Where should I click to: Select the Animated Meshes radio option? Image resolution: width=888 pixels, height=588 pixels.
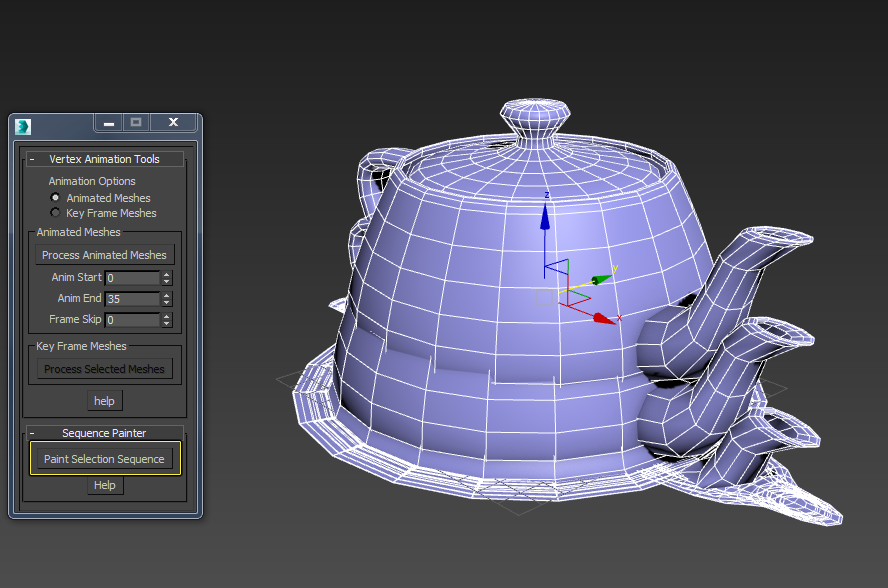click(56, 198)
